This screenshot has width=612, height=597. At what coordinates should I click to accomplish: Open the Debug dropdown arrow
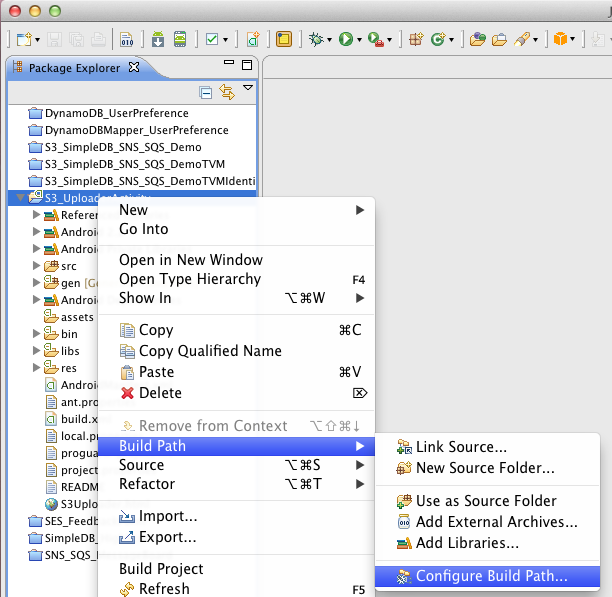pyautogui.click(x=329, y=40)
